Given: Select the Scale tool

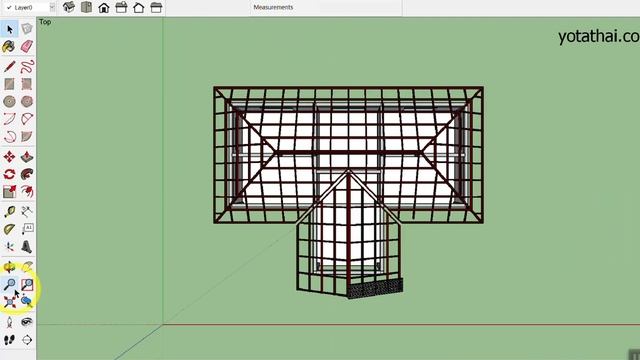Looking at the screenshot, I should 9,191.
